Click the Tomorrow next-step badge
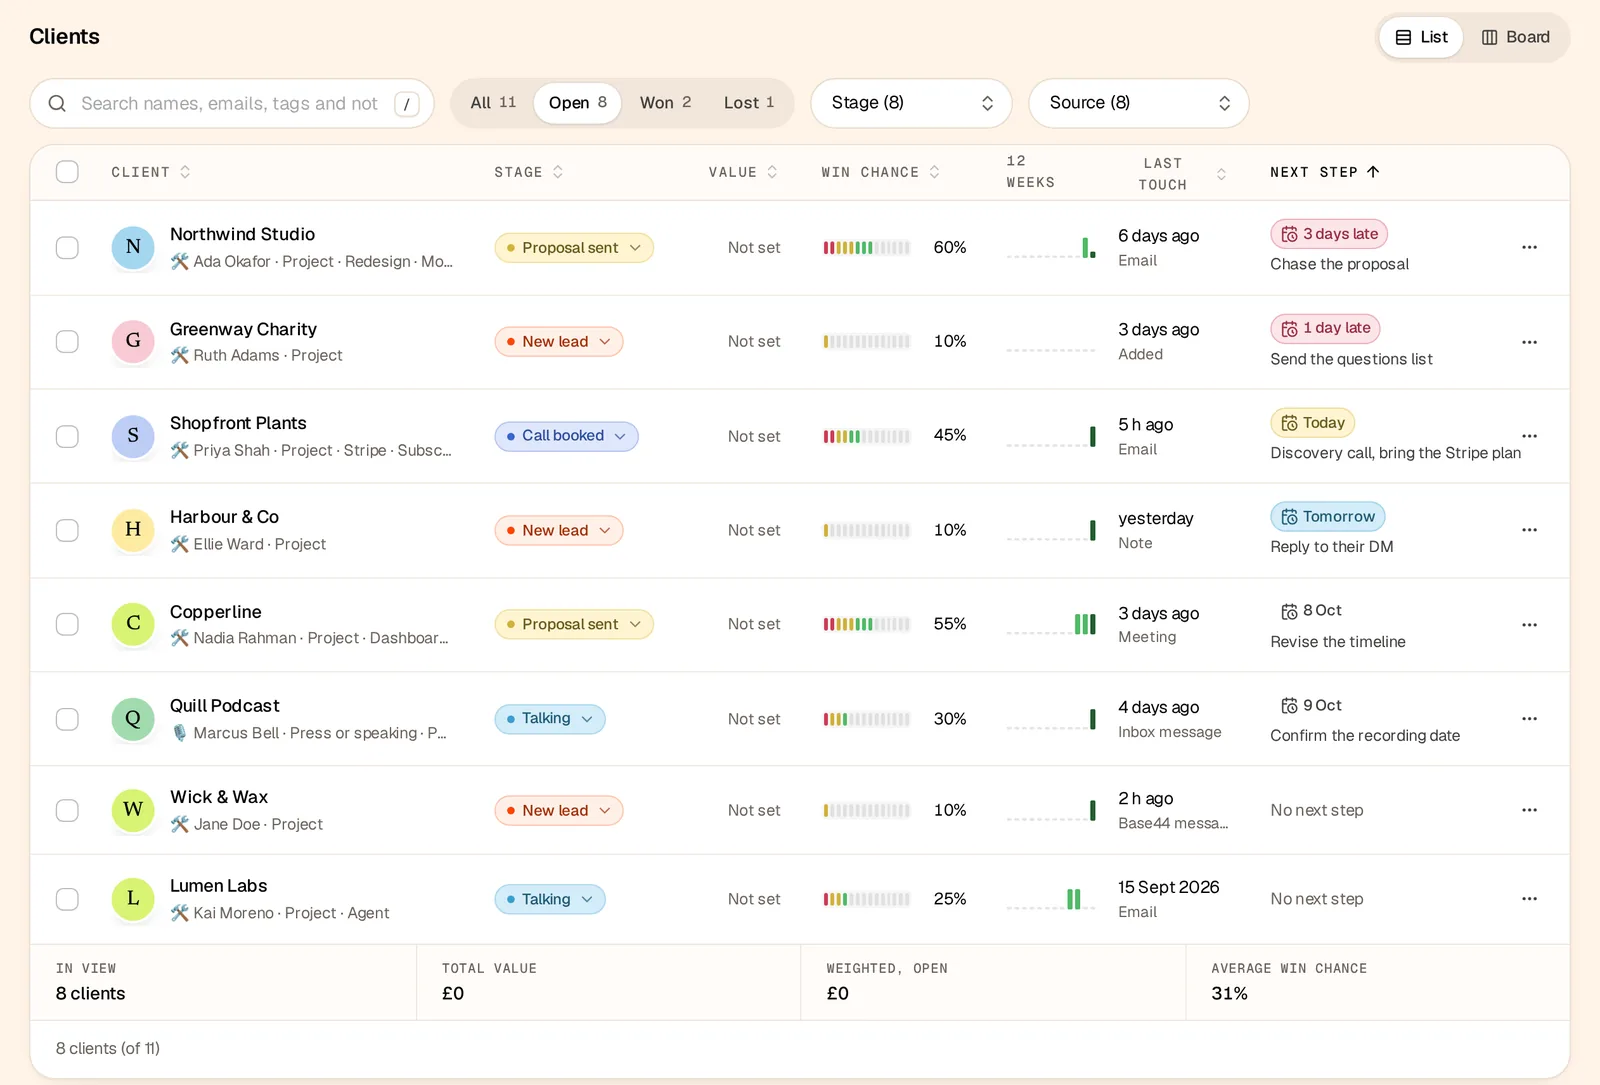 (1328, 517)
